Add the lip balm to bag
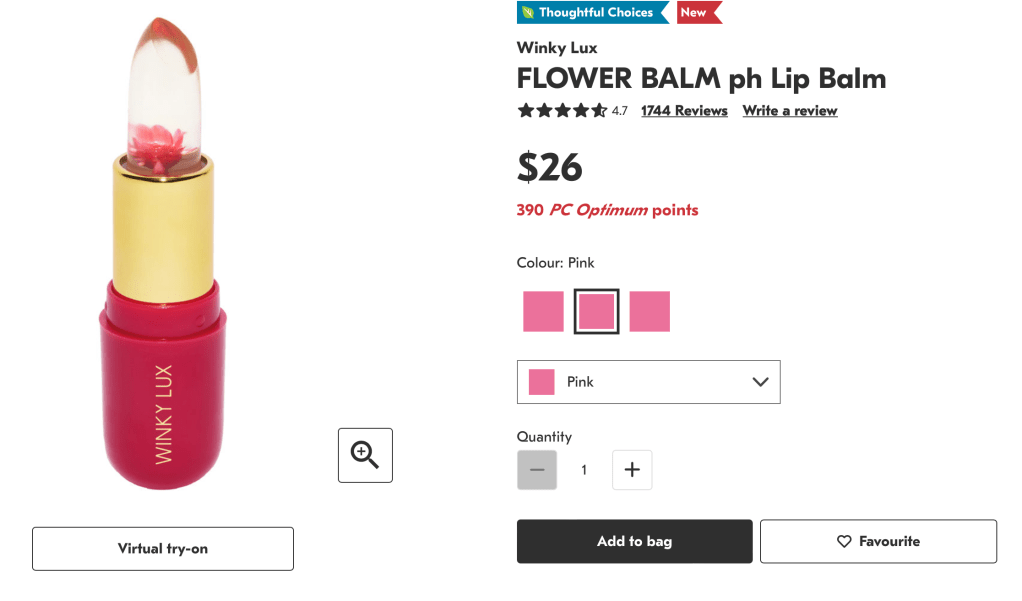Image resolution: width=1022 pixels, height=601 pixels. click(634, 541)
